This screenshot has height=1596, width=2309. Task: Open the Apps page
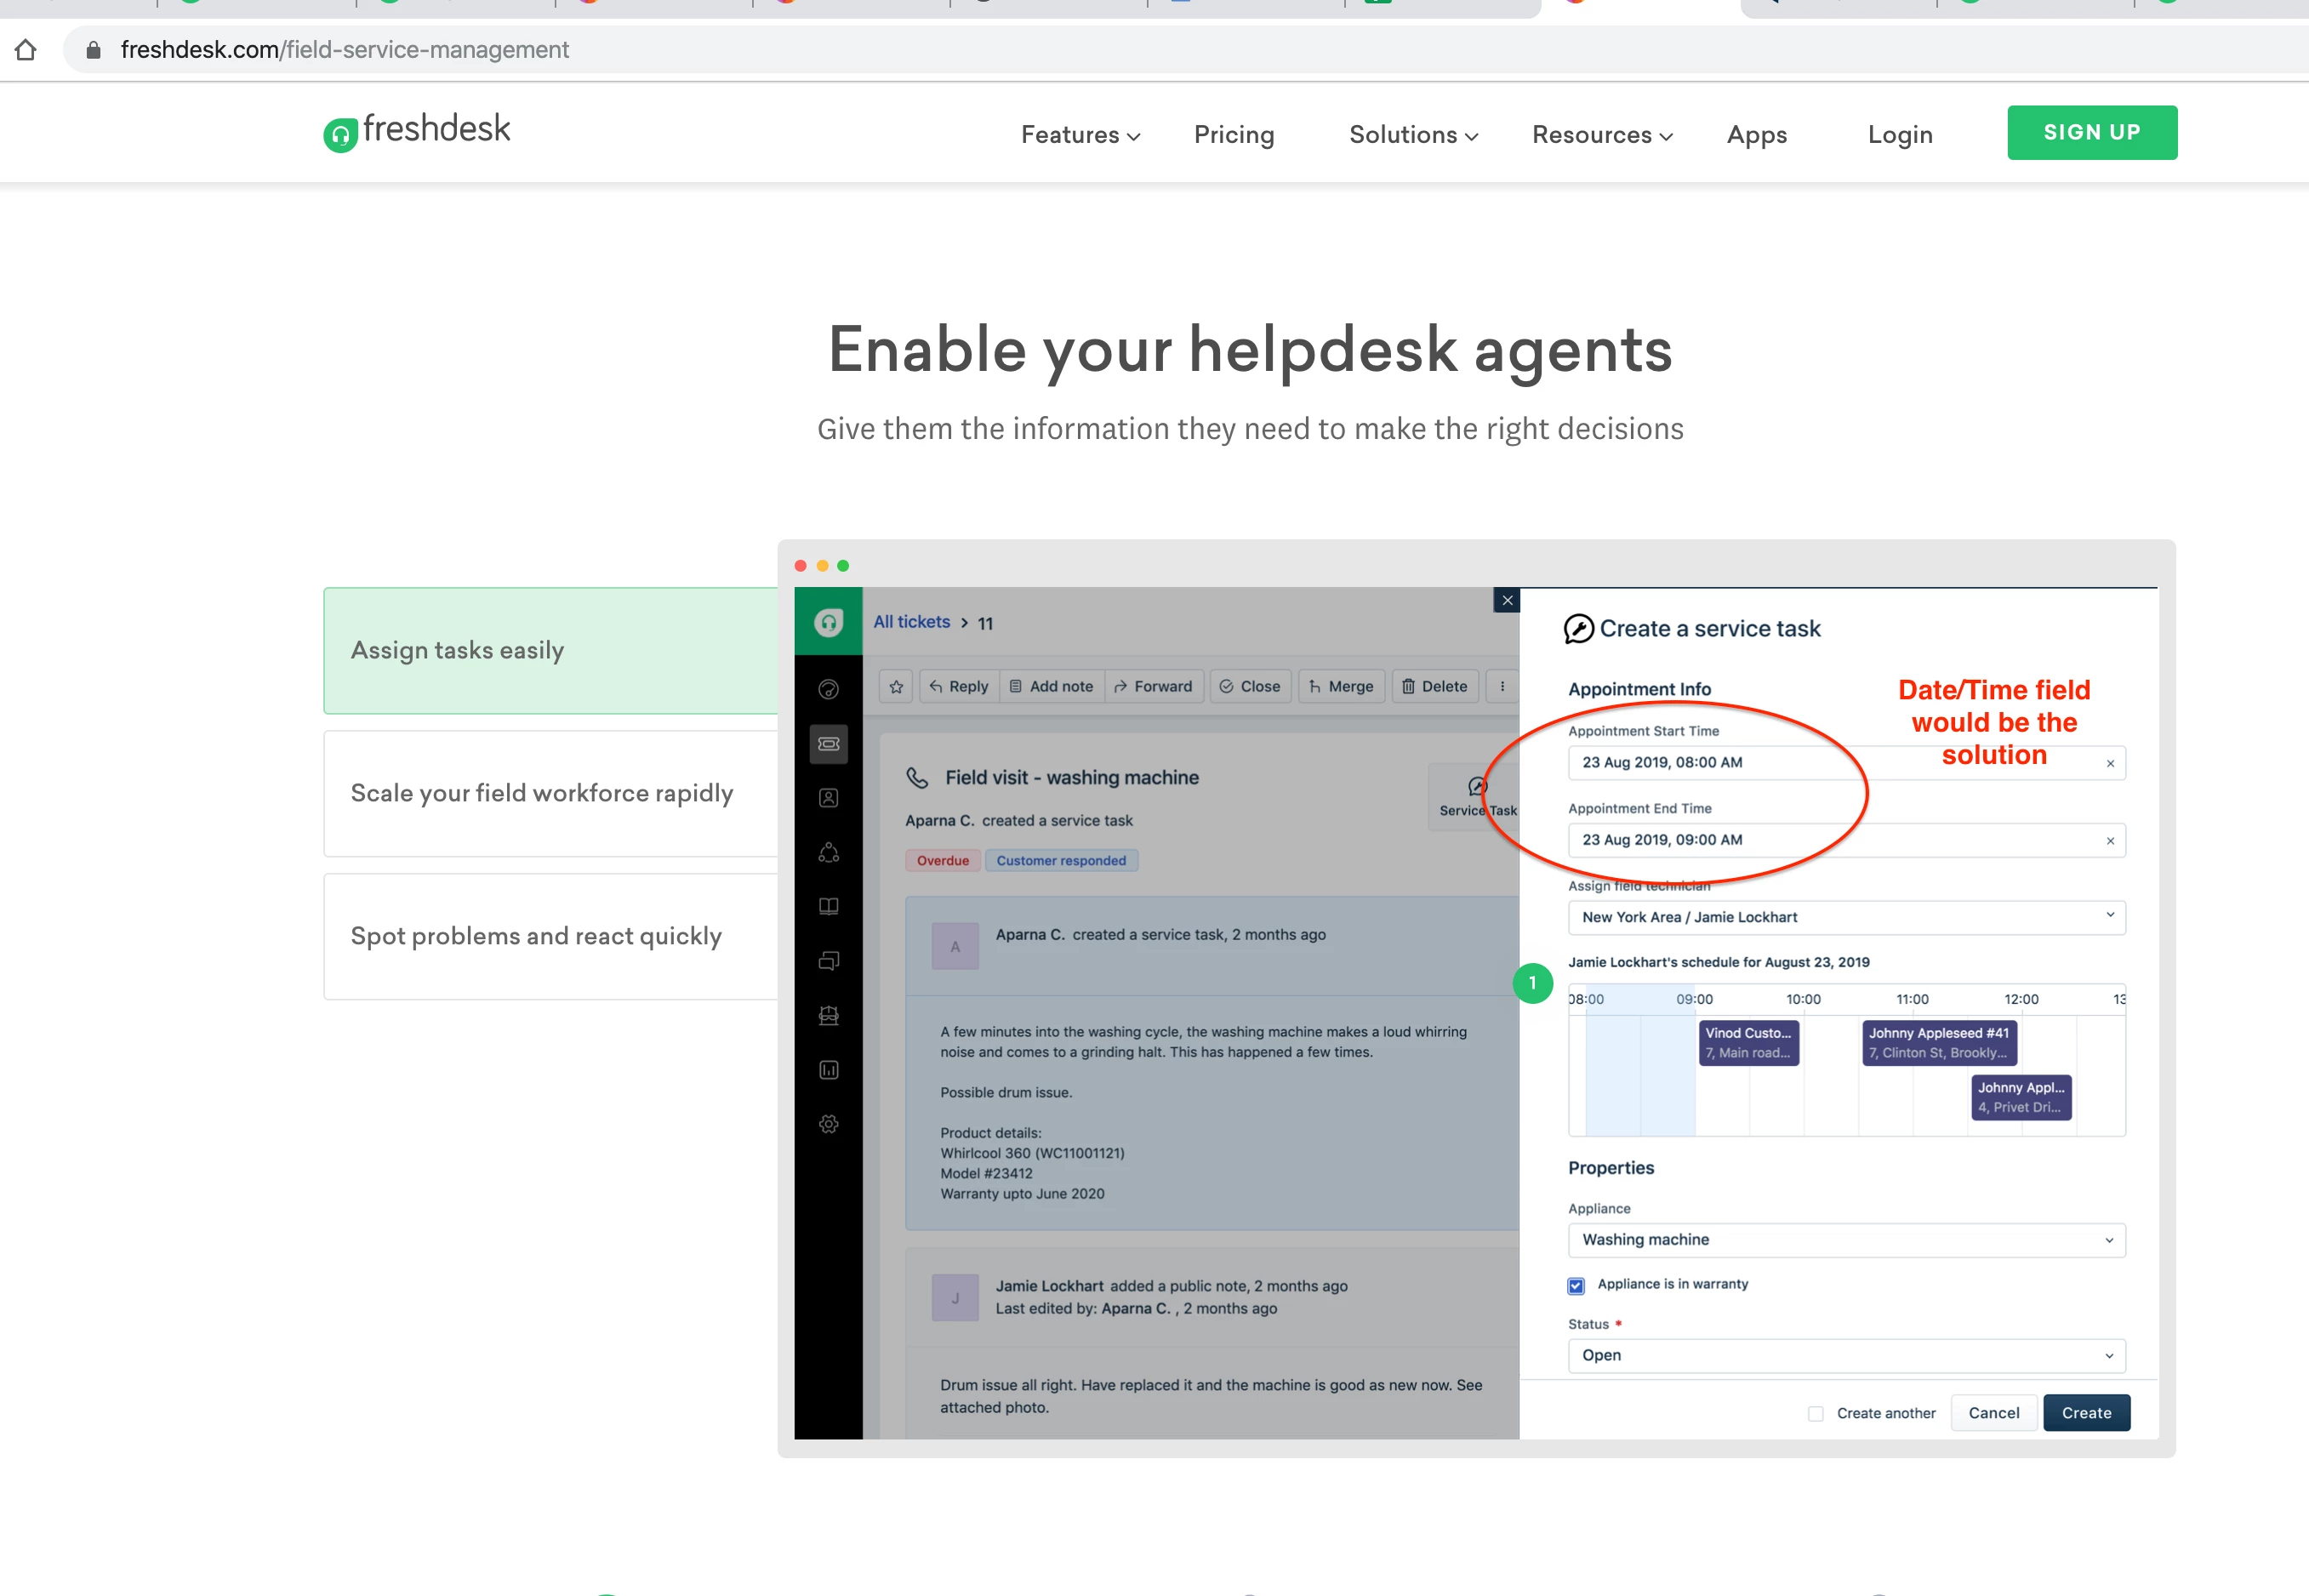tap(1756, 135)
